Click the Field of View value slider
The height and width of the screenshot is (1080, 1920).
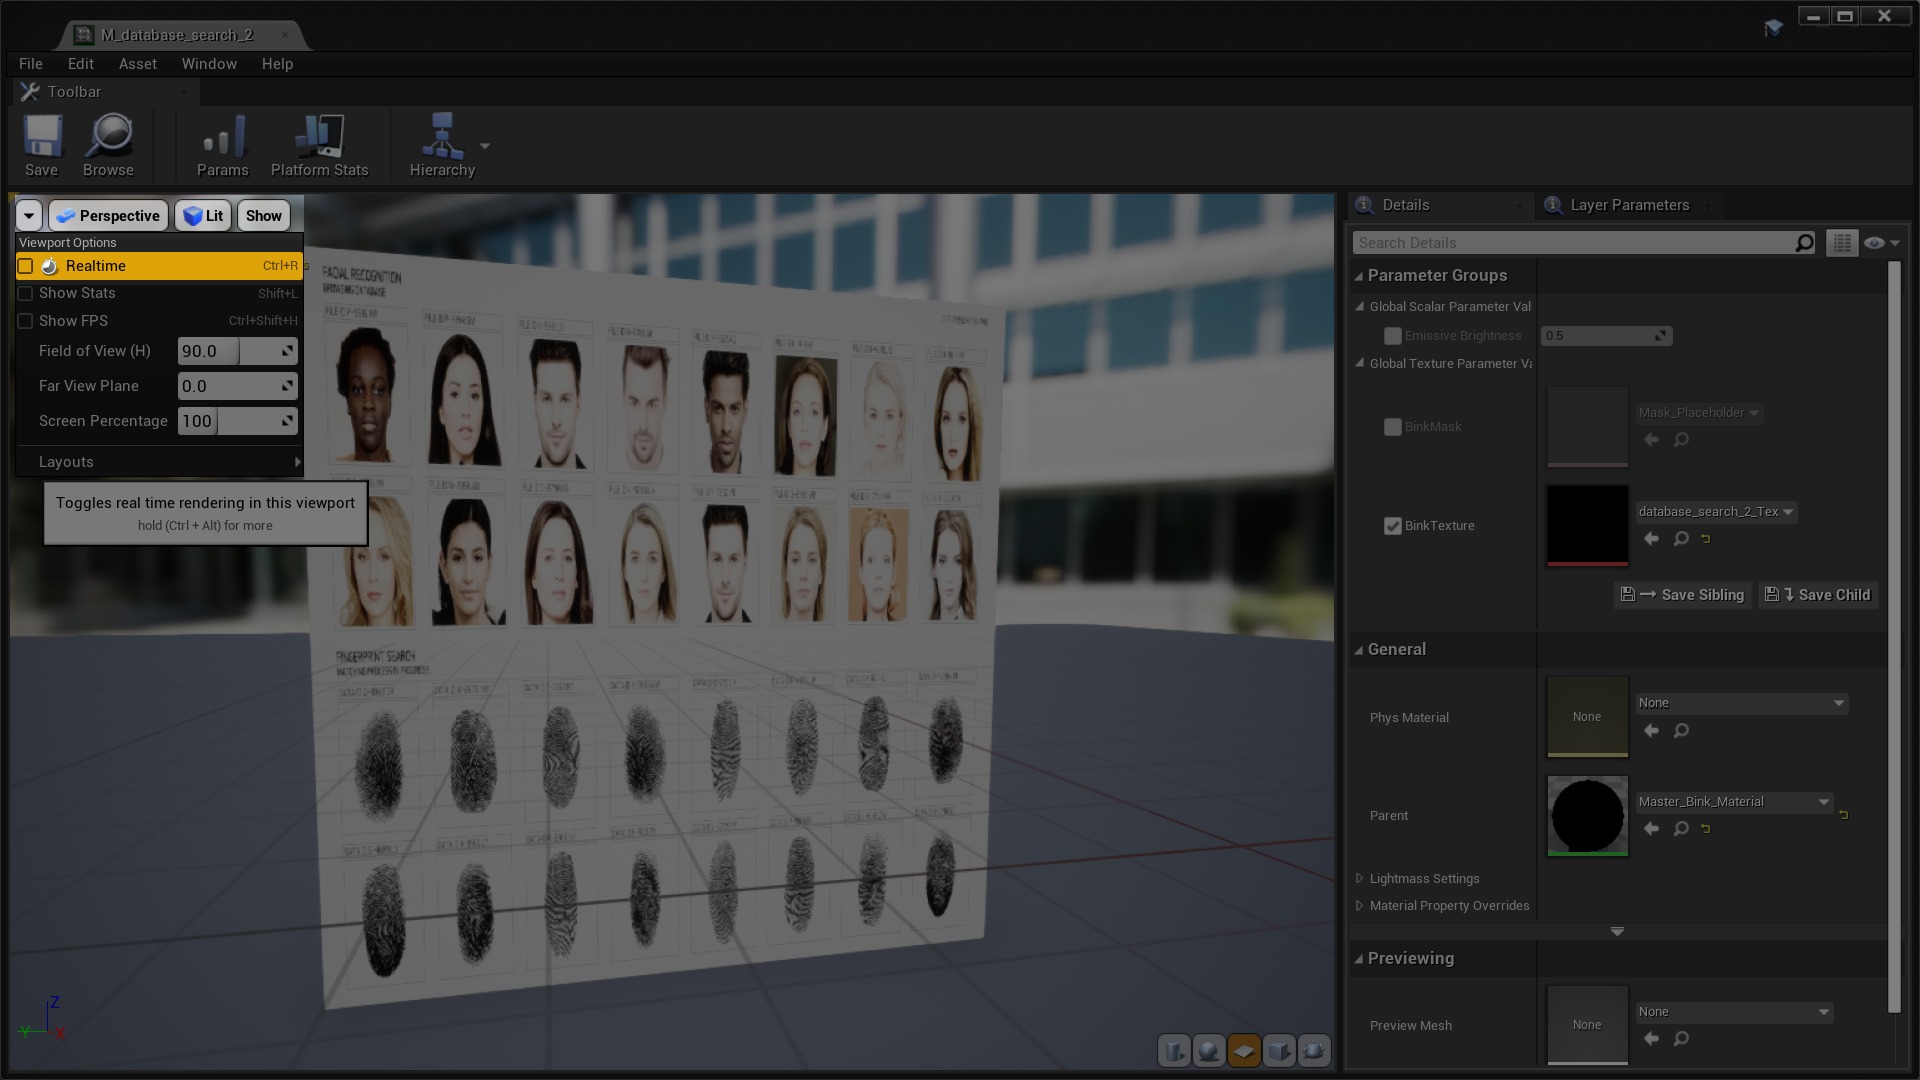coord(237,351)
